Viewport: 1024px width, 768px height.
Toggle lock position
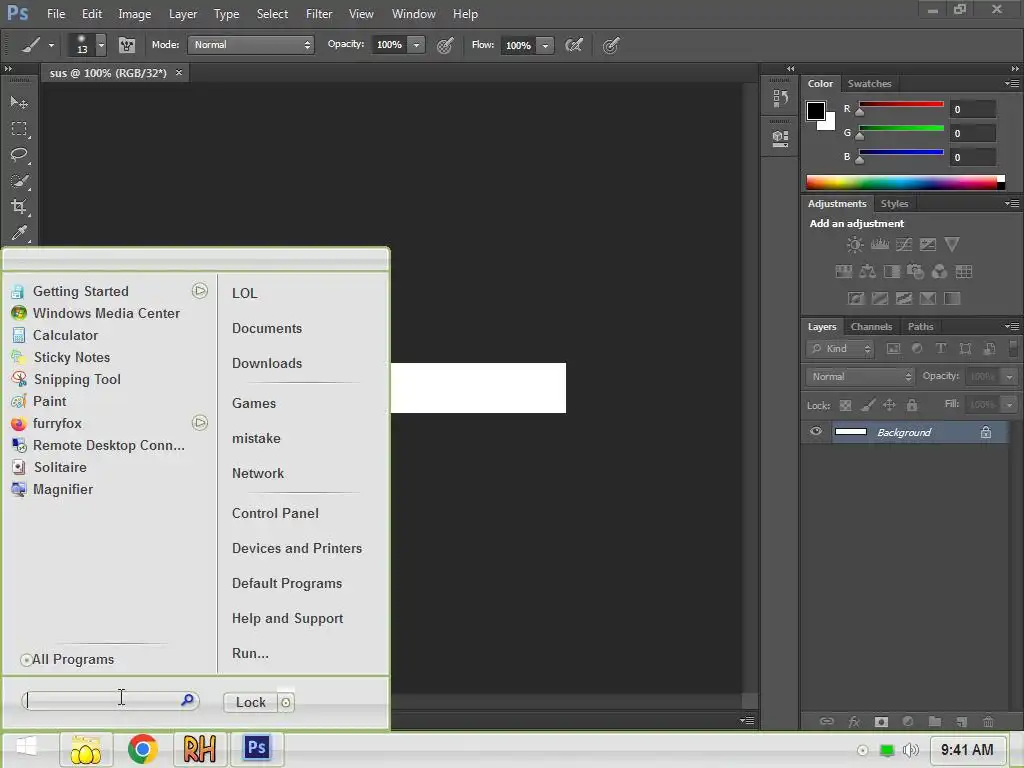click(889, 406)
